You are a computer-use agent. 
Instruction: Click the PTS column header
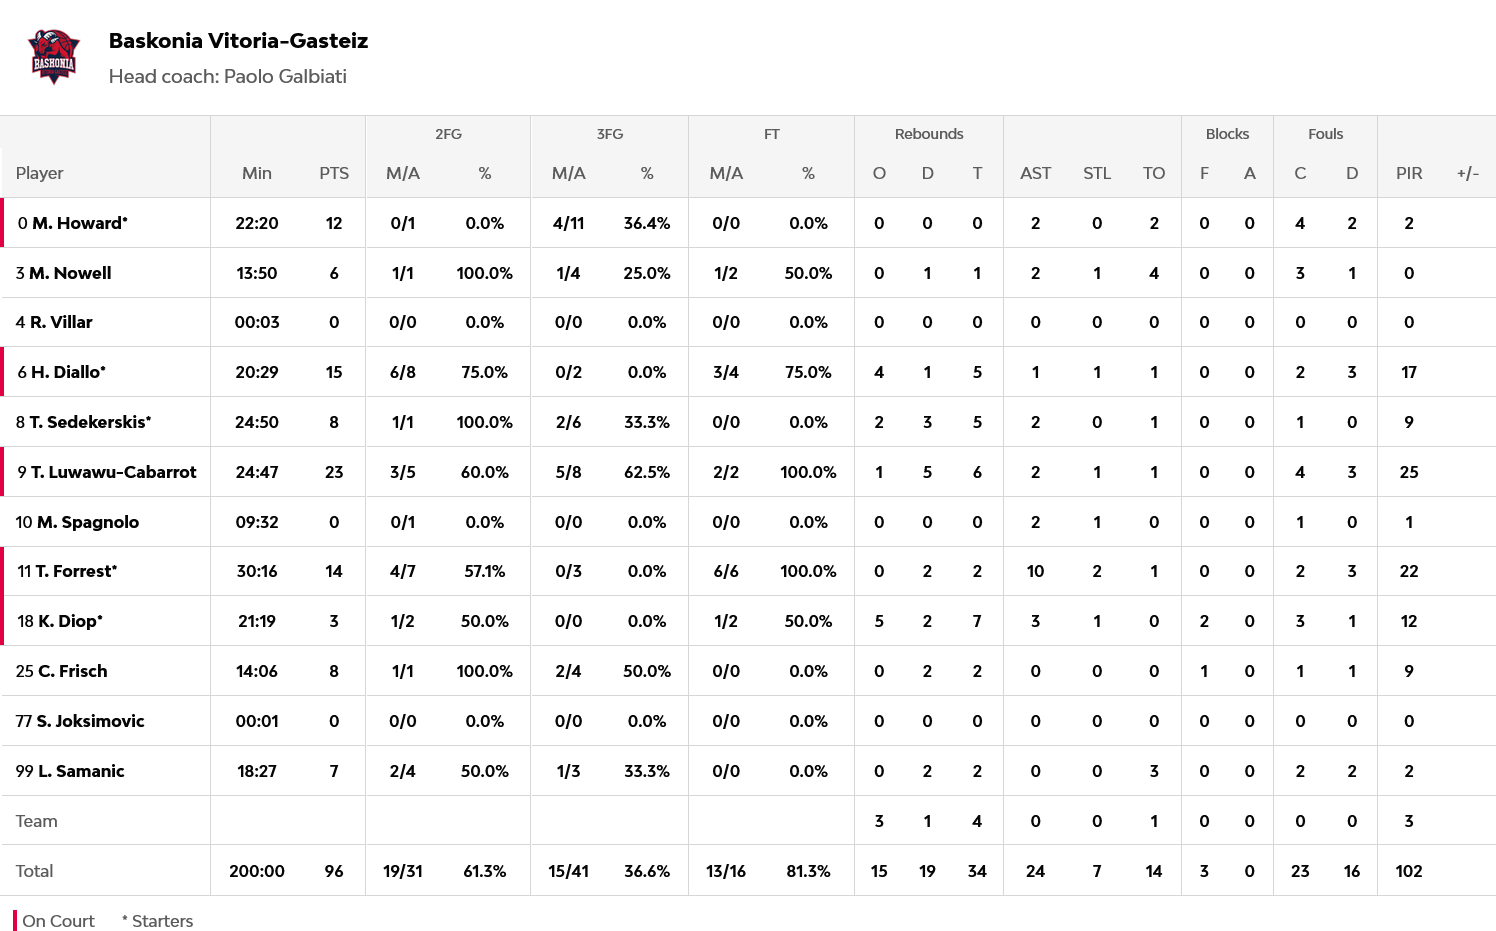point(334,173)
